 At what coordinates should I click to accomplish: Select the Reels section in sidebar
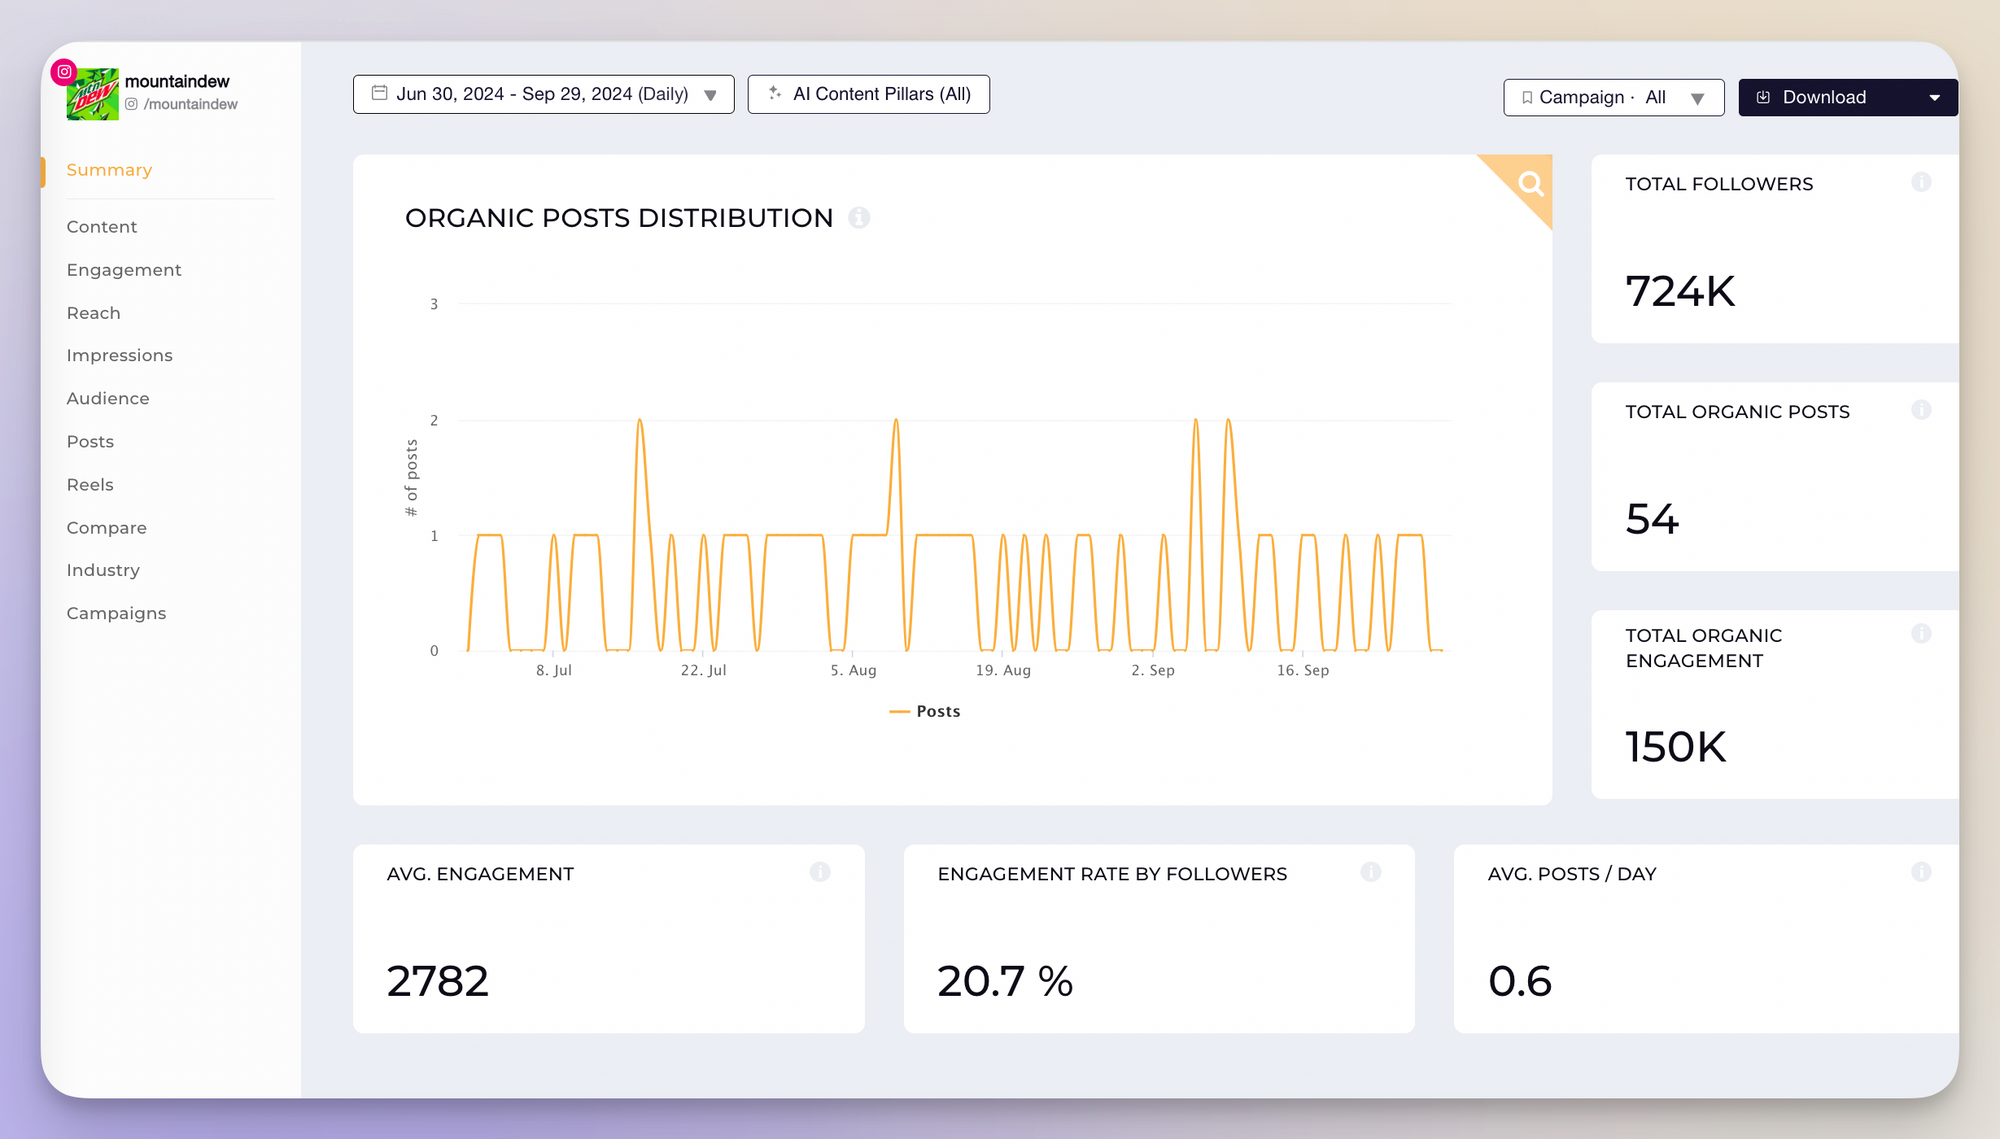[x=87, y=484]
